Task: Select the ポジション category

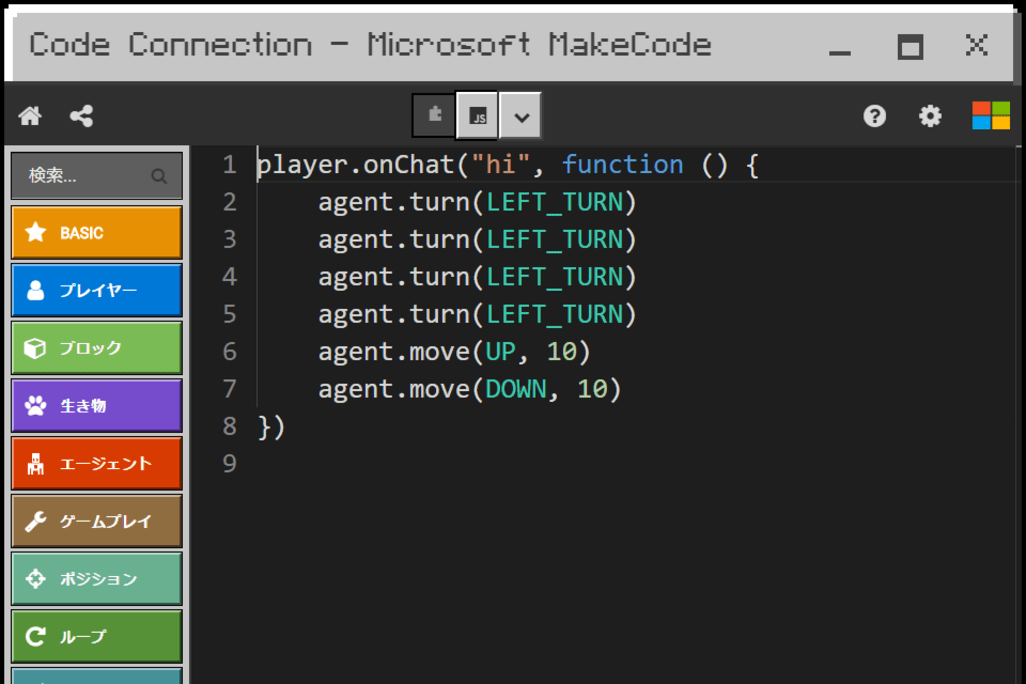Action: click(97, 579)
